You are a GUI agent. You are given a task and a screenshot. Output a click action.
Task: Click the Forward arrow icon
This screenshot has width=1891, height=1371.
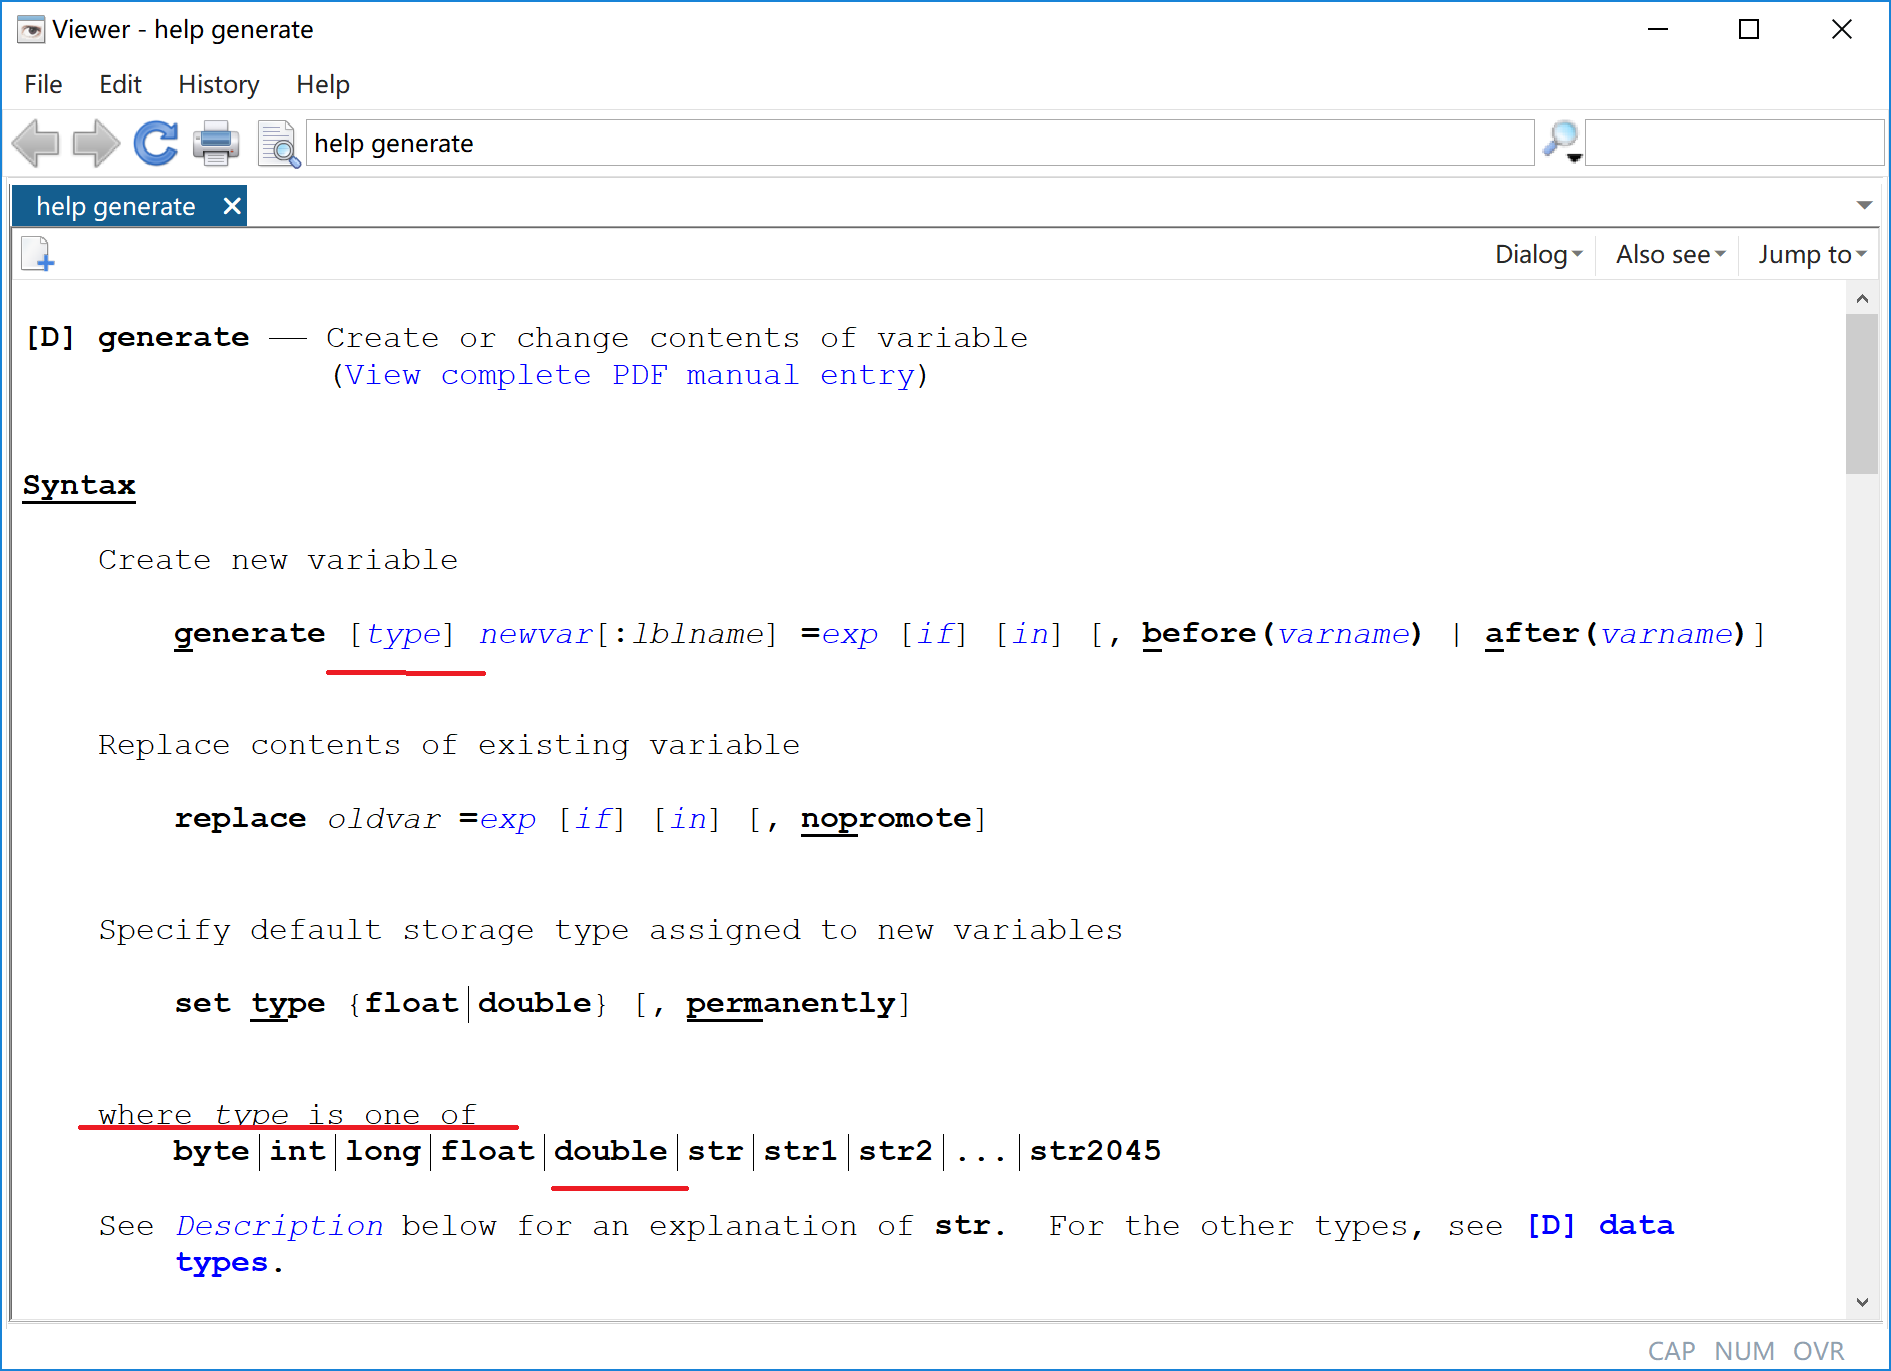(96, 143)
